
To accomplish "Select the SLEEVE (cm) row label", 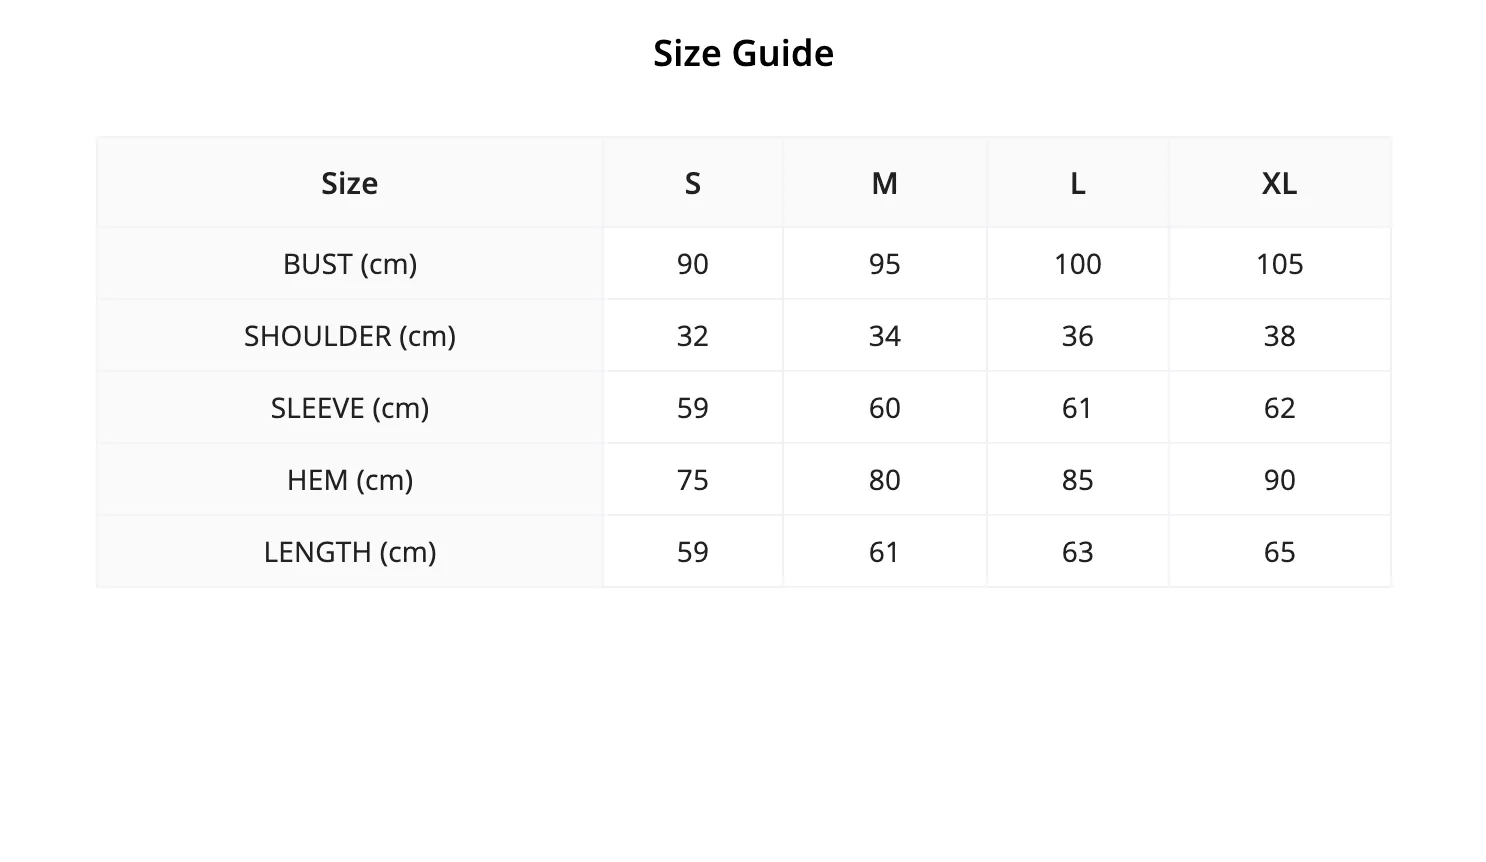I will click(350, 408).
